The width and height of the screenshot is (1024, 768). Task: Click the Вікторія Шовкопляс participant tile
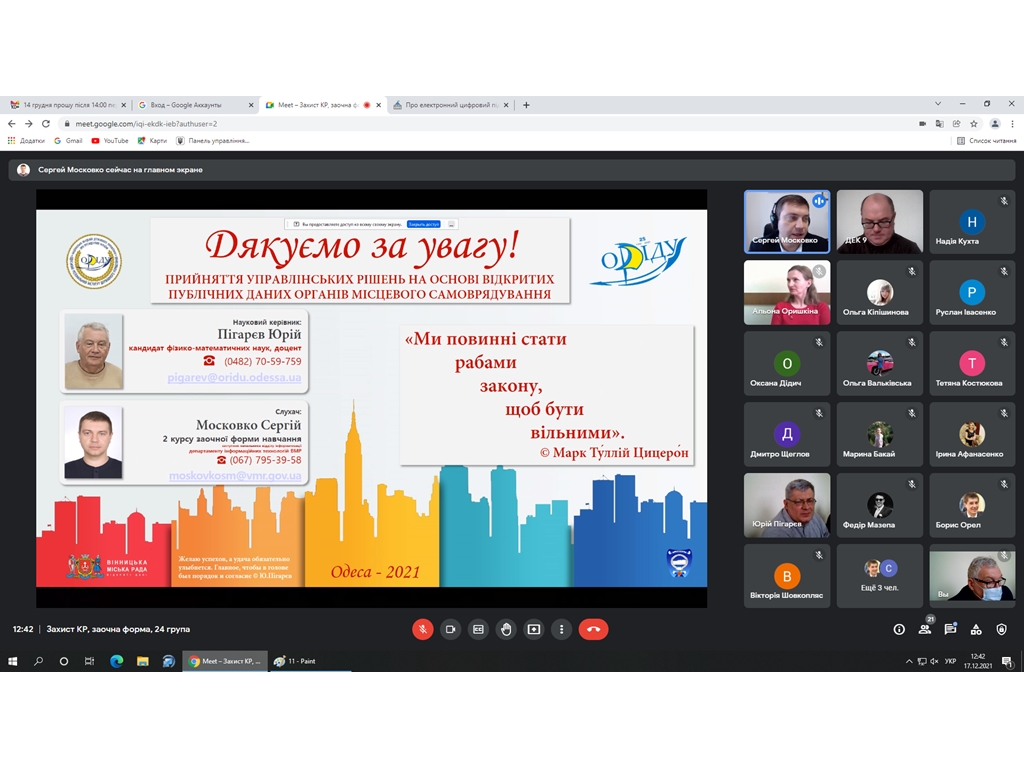pyautogui.click(x=787, y=576)
